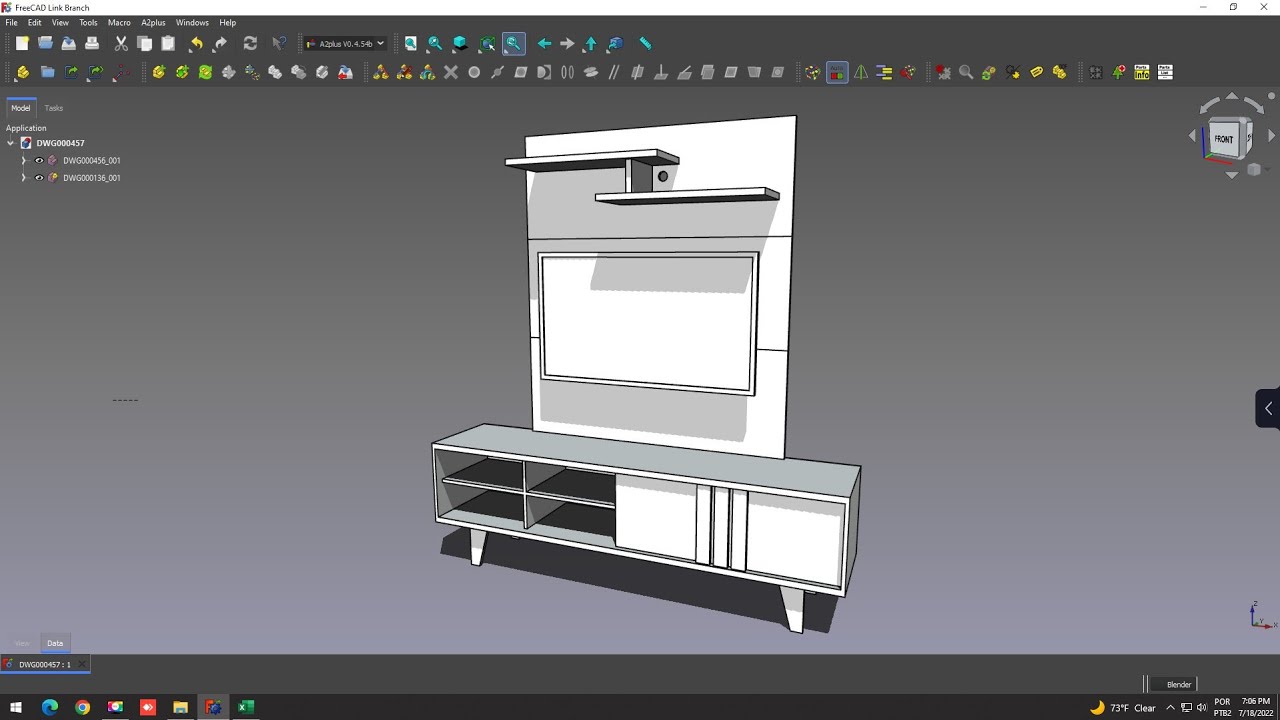Open the draw style cube icon

click(460, 43)
